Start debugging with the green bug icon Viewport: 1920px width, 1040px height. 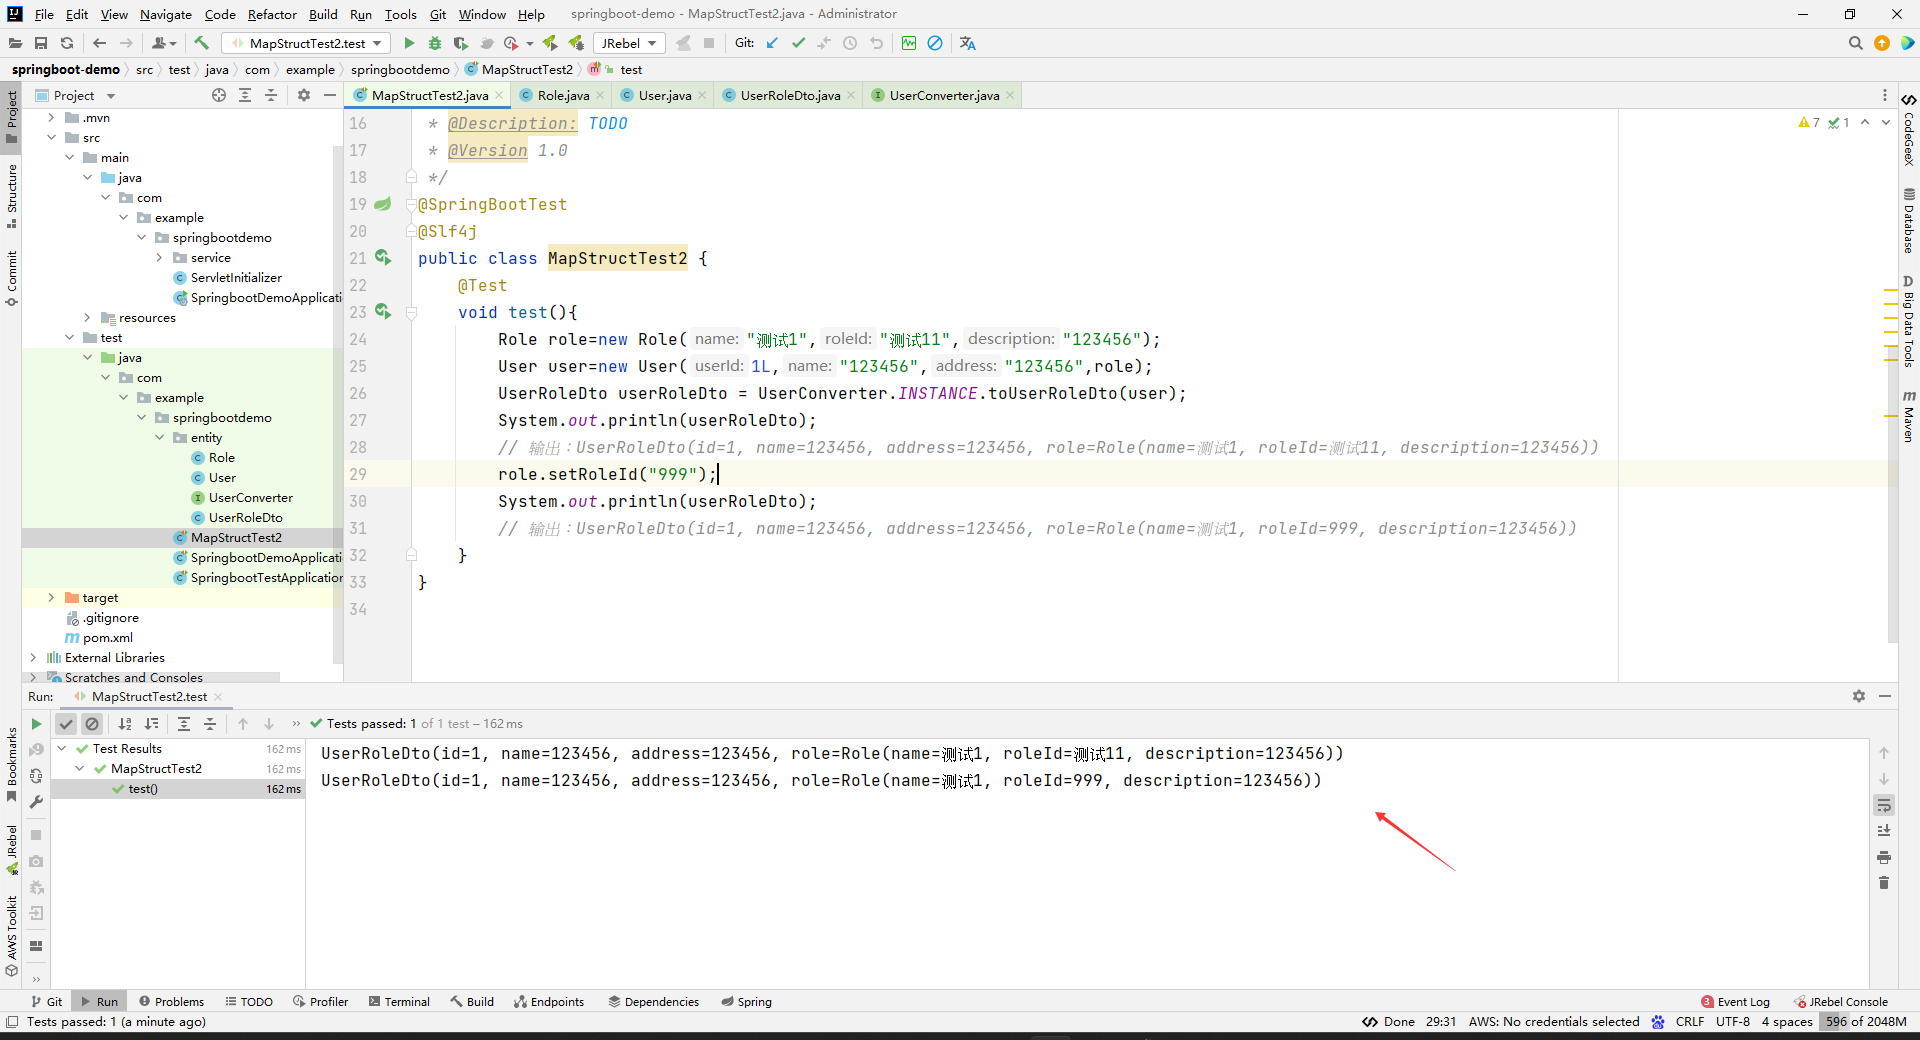click(x=435, y=43)
